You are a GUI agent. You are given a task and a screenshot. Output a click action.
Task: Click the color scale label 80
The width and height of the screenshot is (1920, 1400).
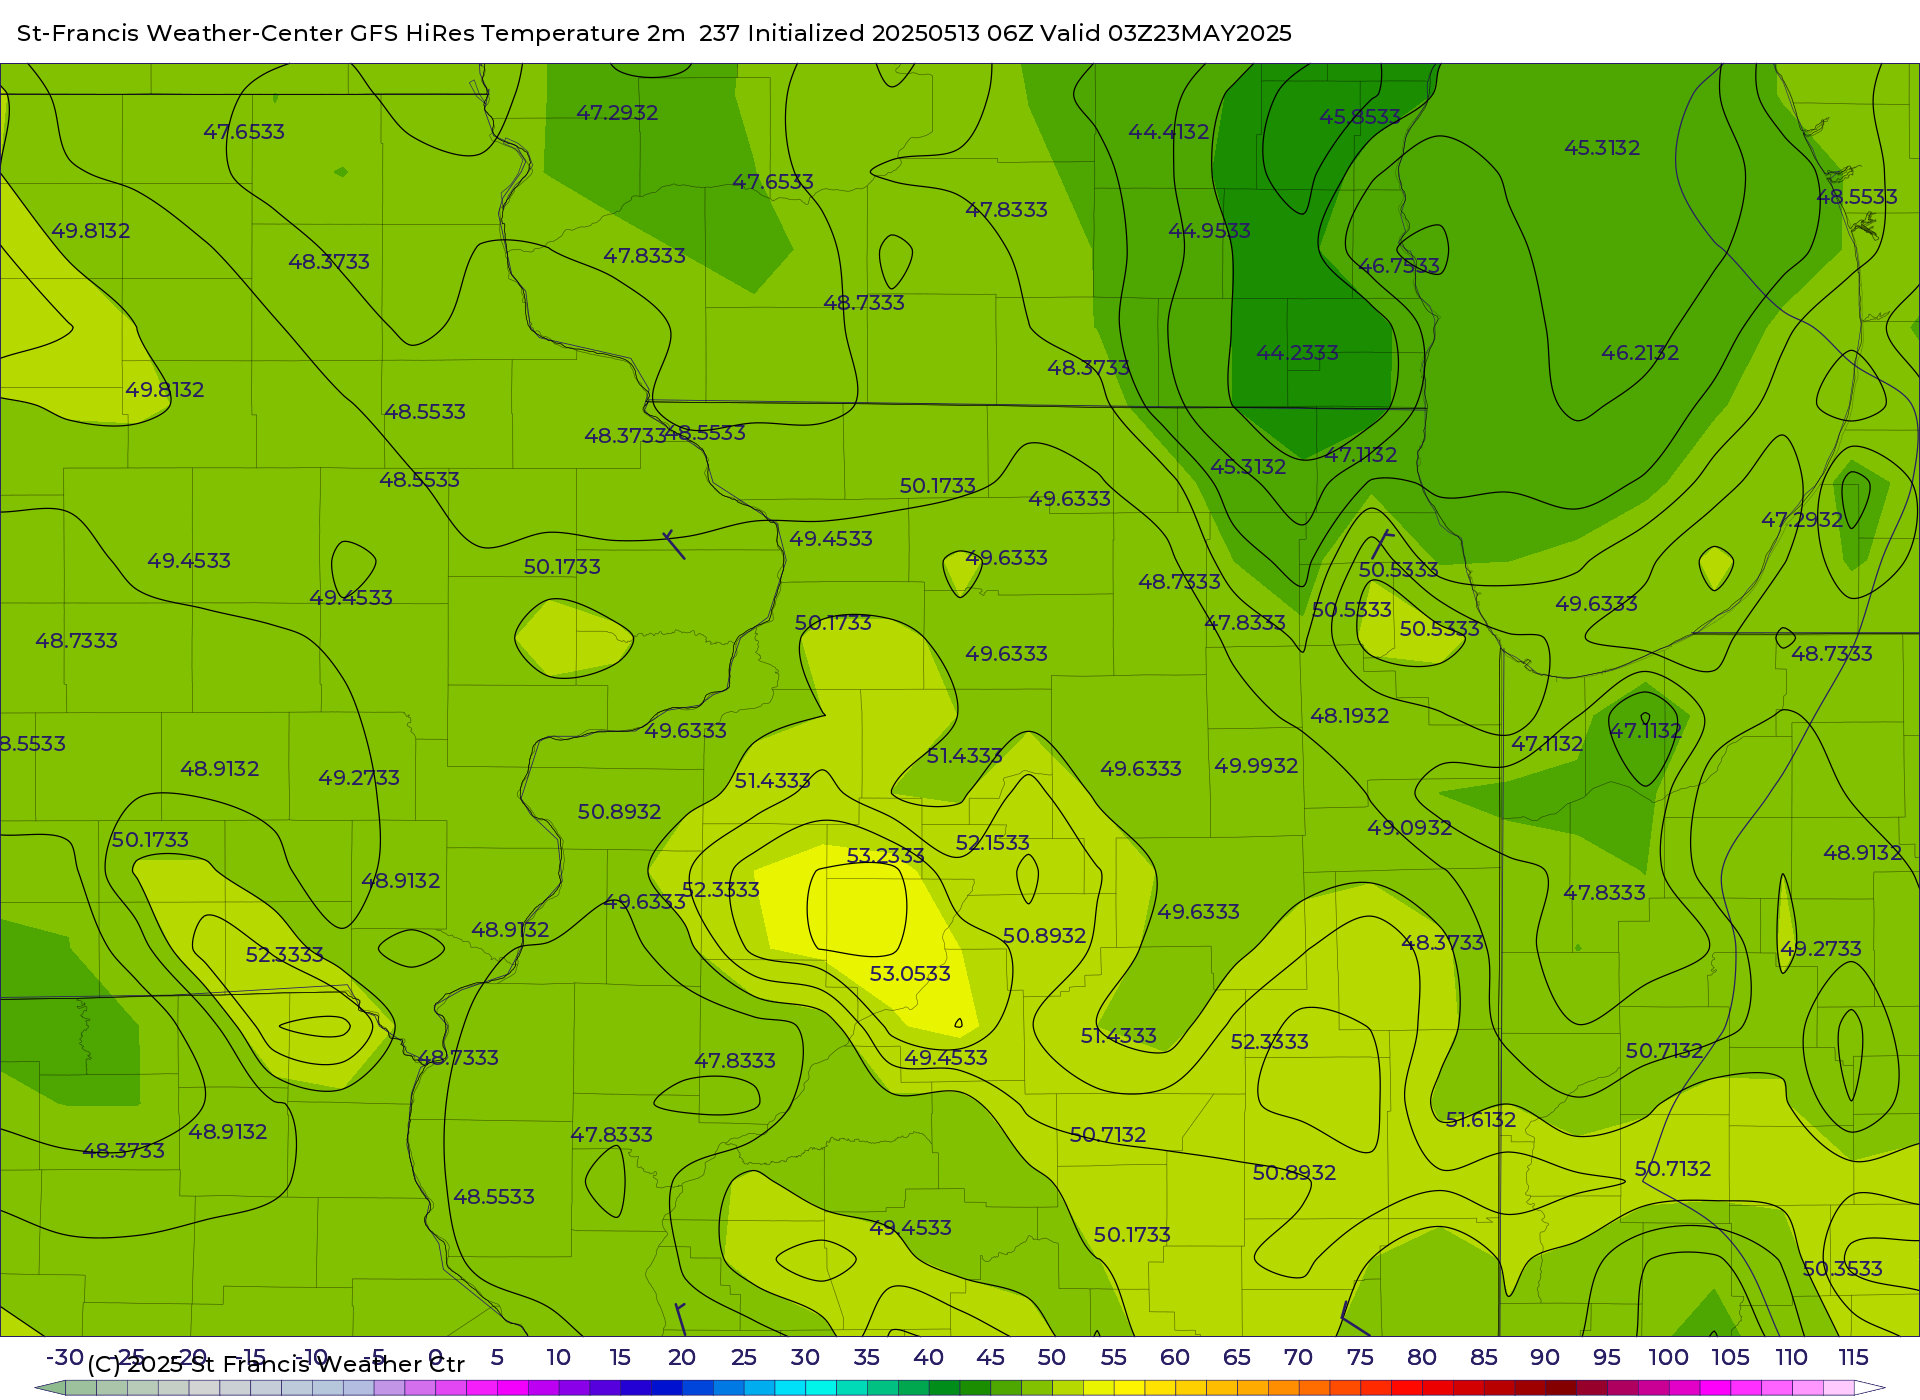pyautogui.click(x=1422, y=1358)
